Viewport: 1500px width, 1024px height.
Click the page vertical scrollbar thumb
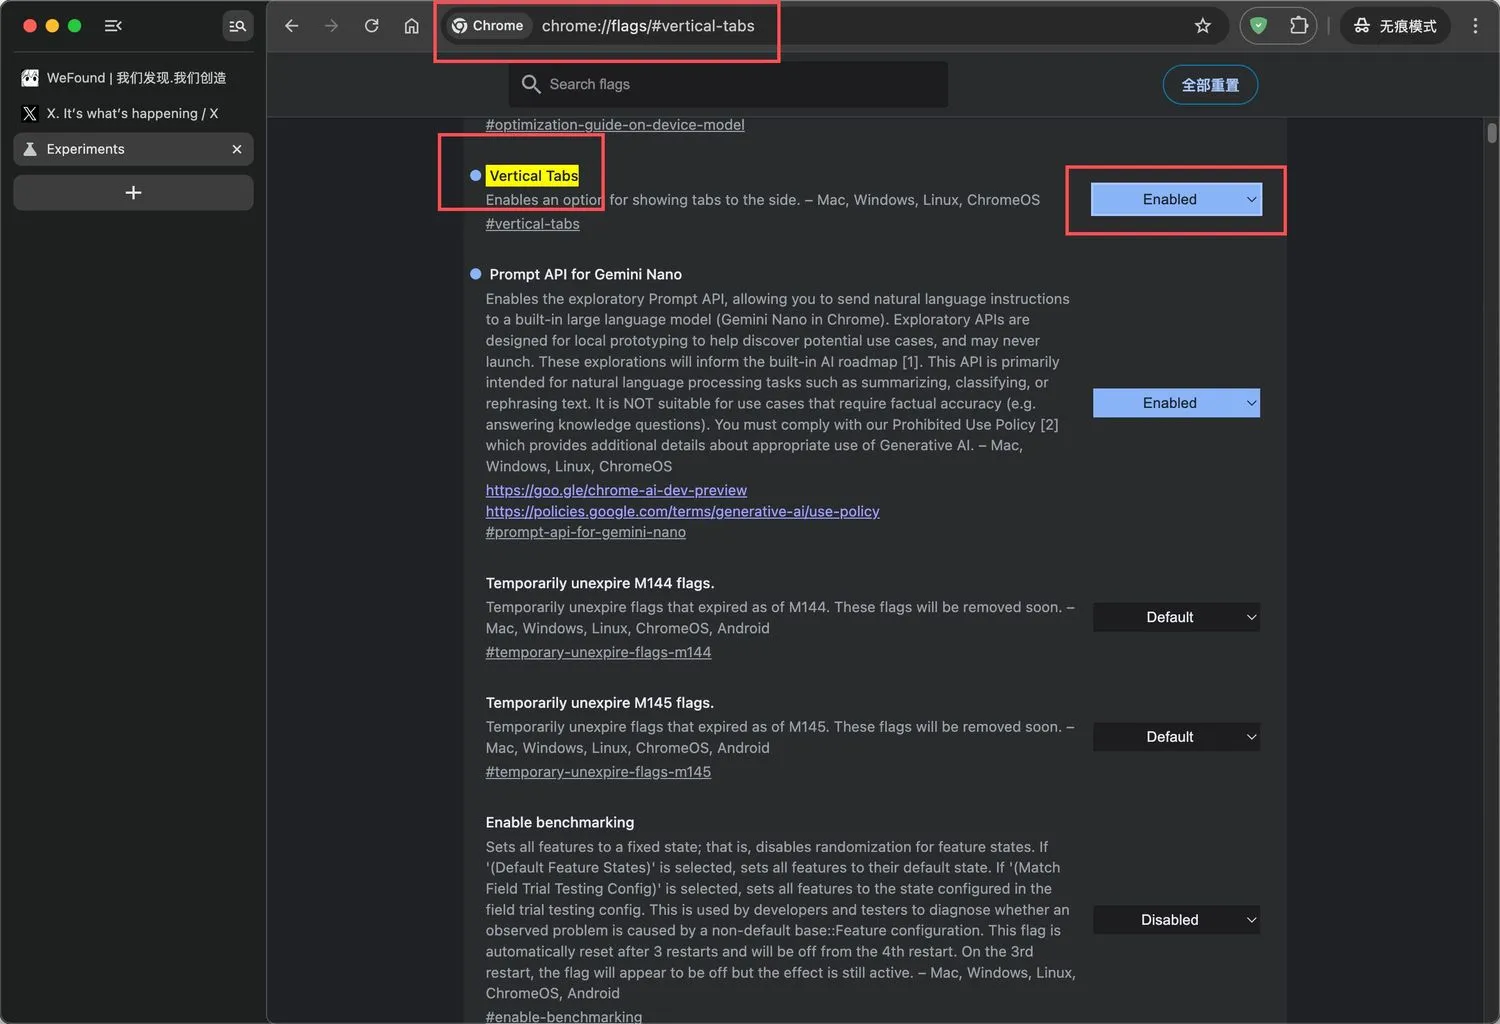click(x=1491, y=133)
